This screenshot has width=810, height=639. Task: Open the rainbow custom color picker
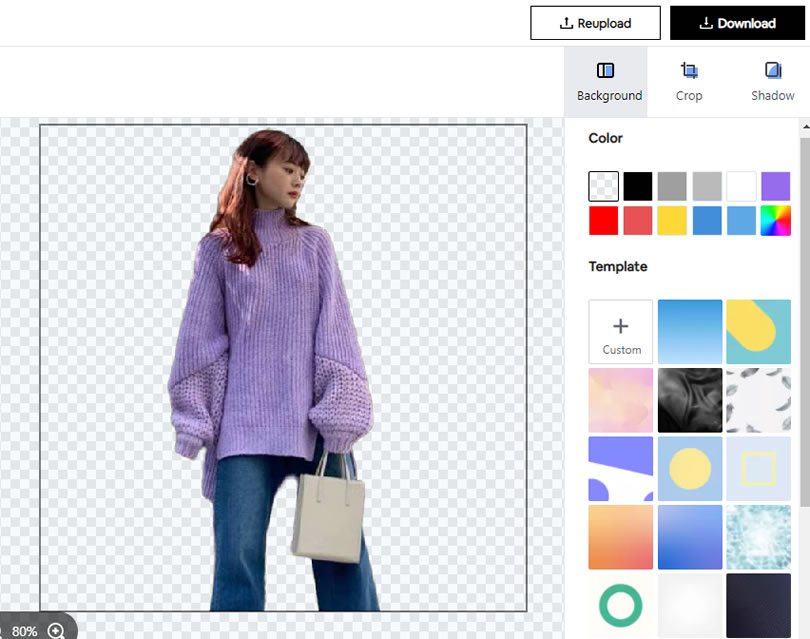tap(775, 221)
